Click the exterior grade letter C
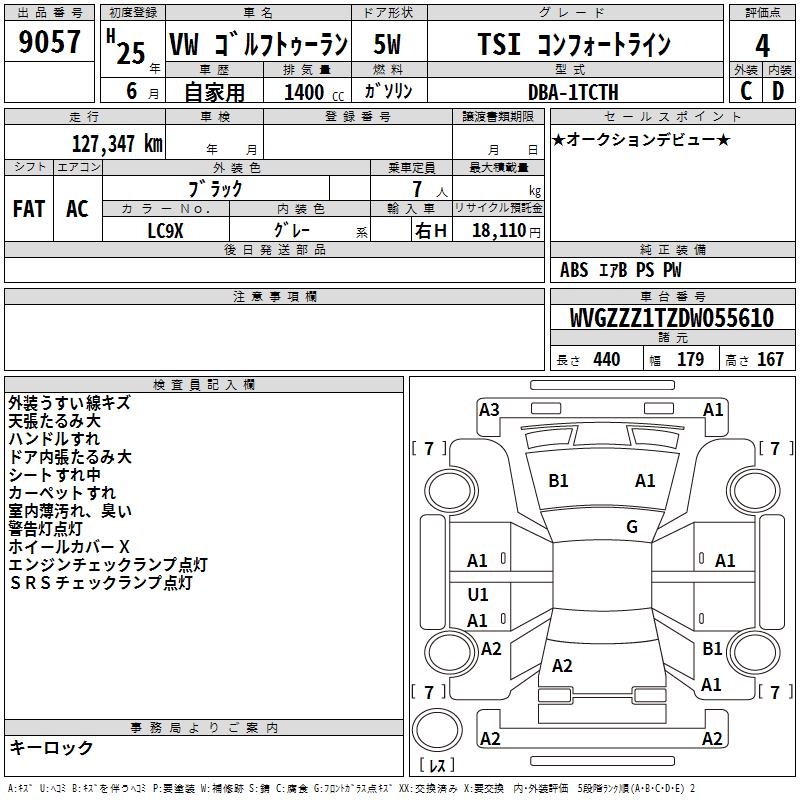Viewport: 800px width, 800px height. pos(745,91)
